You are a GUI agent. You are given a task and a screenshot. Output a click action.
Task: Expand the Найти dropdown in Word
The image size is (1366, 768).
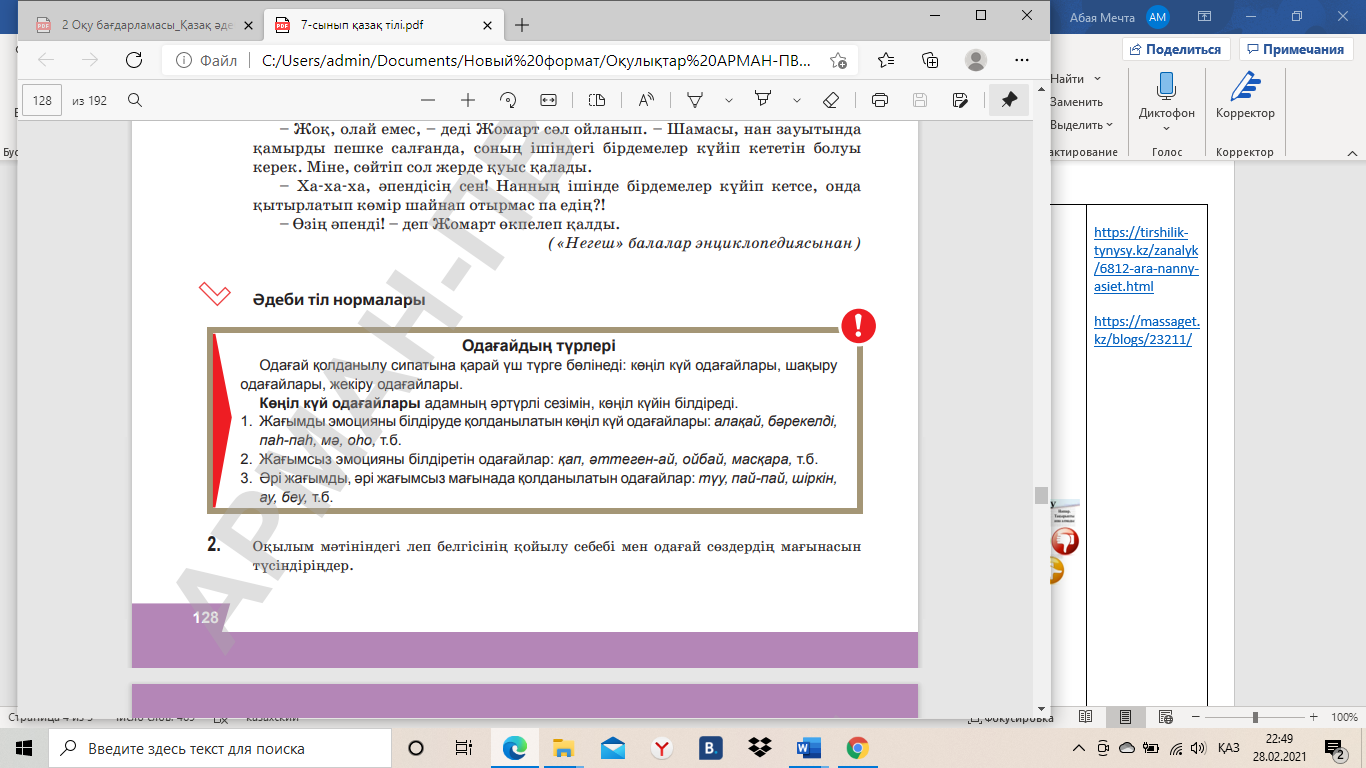[x=1097, y=79]
